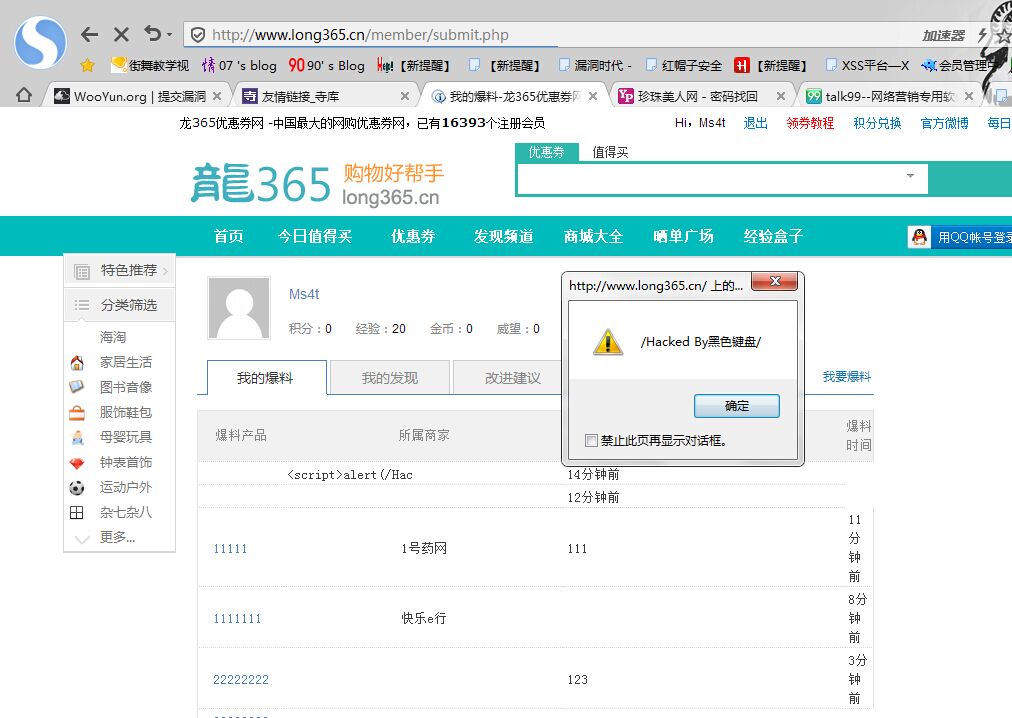1012x718 pixels.
Task: Expand the search box dropdown arrow
Action: click(910, 176)
